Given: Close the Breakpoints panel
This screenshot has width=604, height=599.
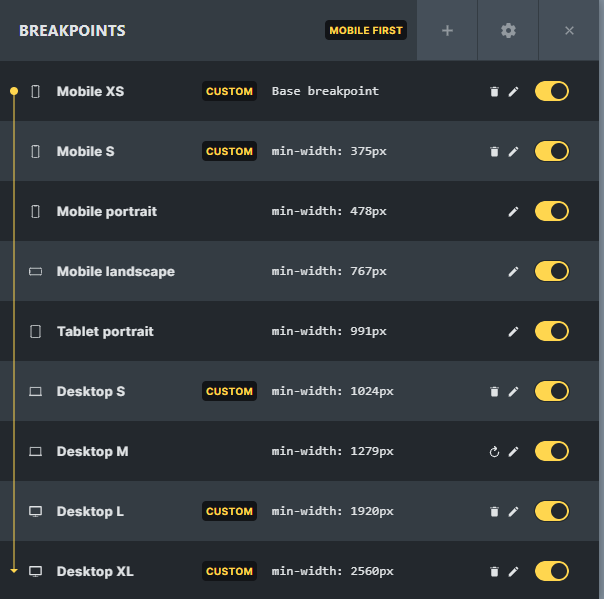Looking at the screenshot, I should 569,30.
